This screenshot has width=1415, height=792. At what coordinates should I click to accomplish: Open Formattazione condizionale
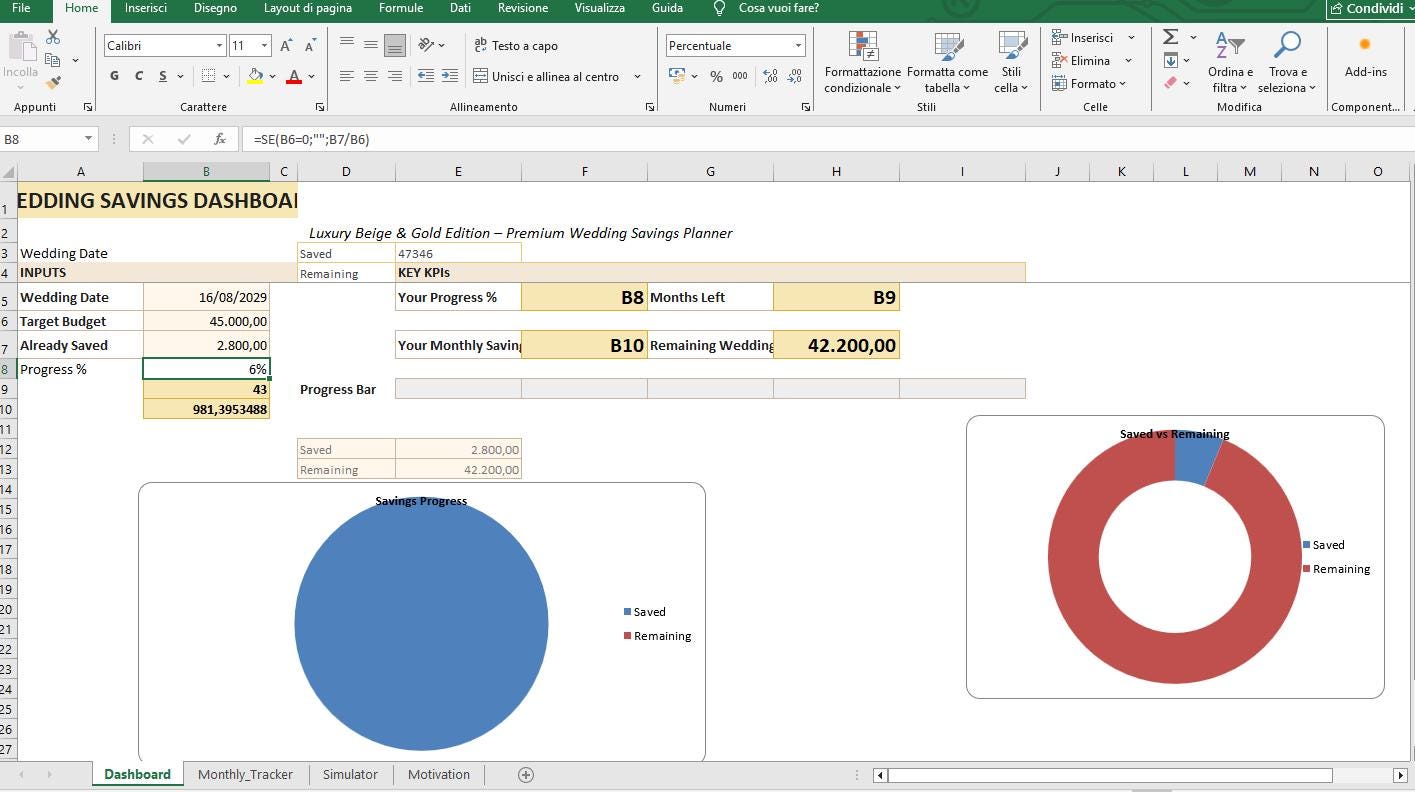point(862,63)
